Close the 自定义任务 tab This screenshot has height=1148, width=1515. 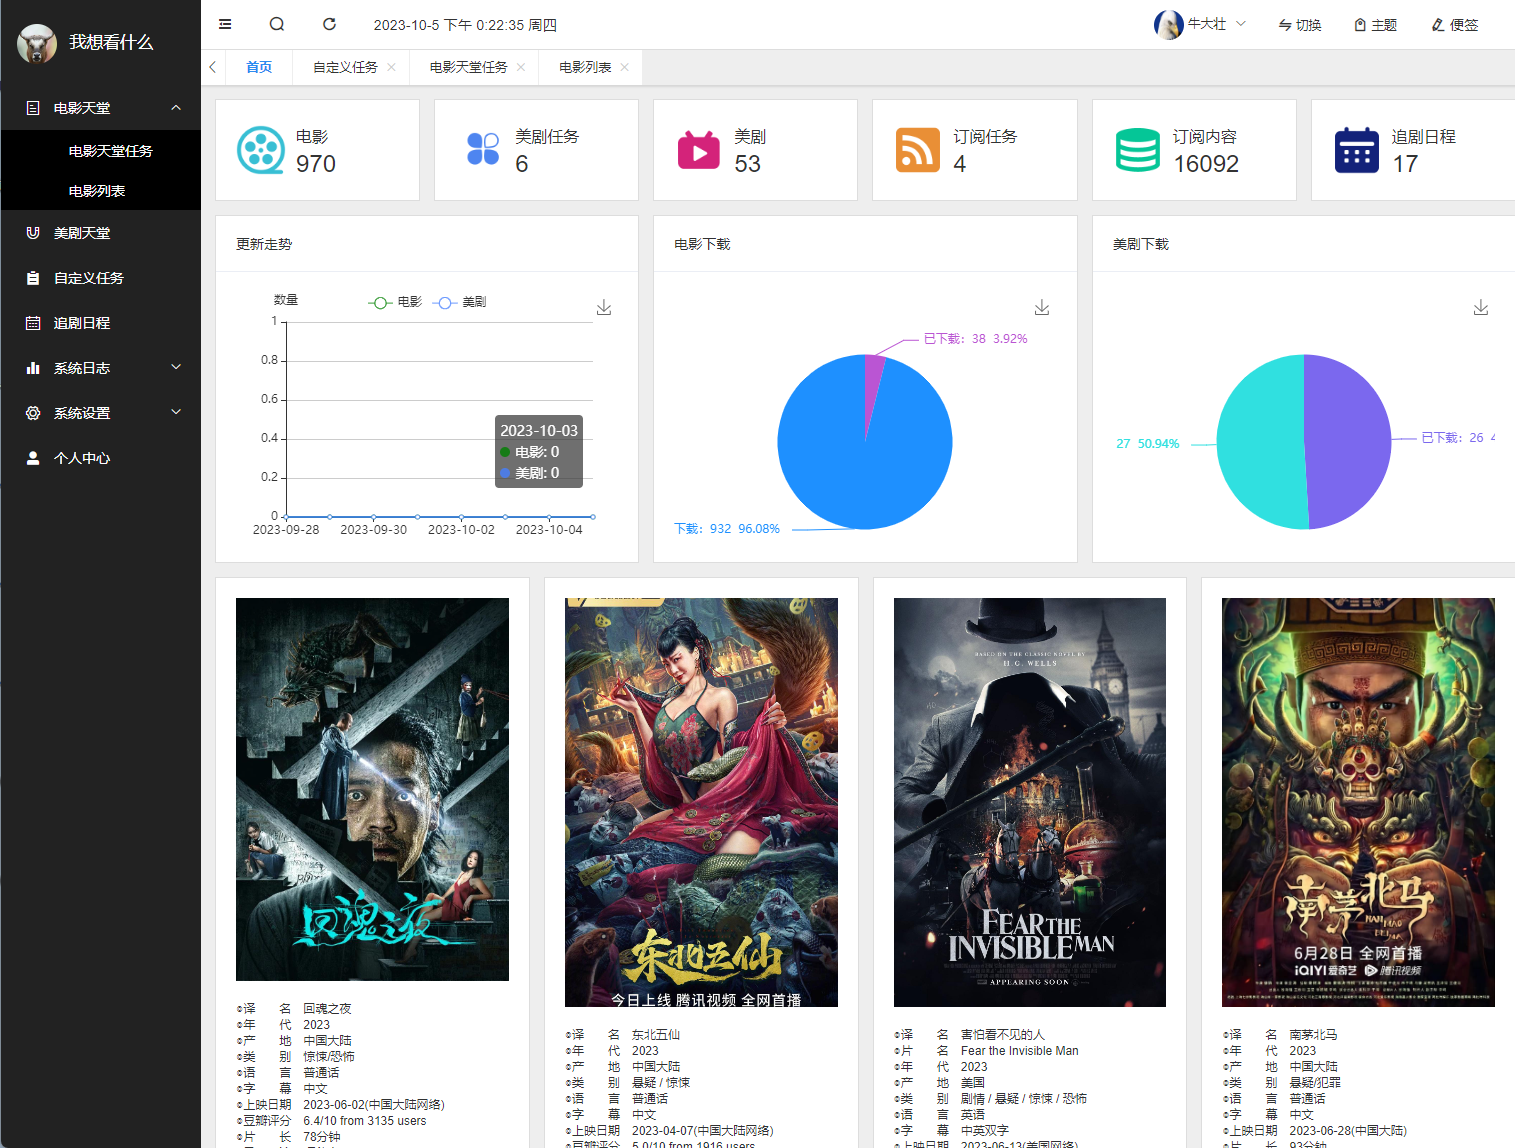(x=391, y=67)
